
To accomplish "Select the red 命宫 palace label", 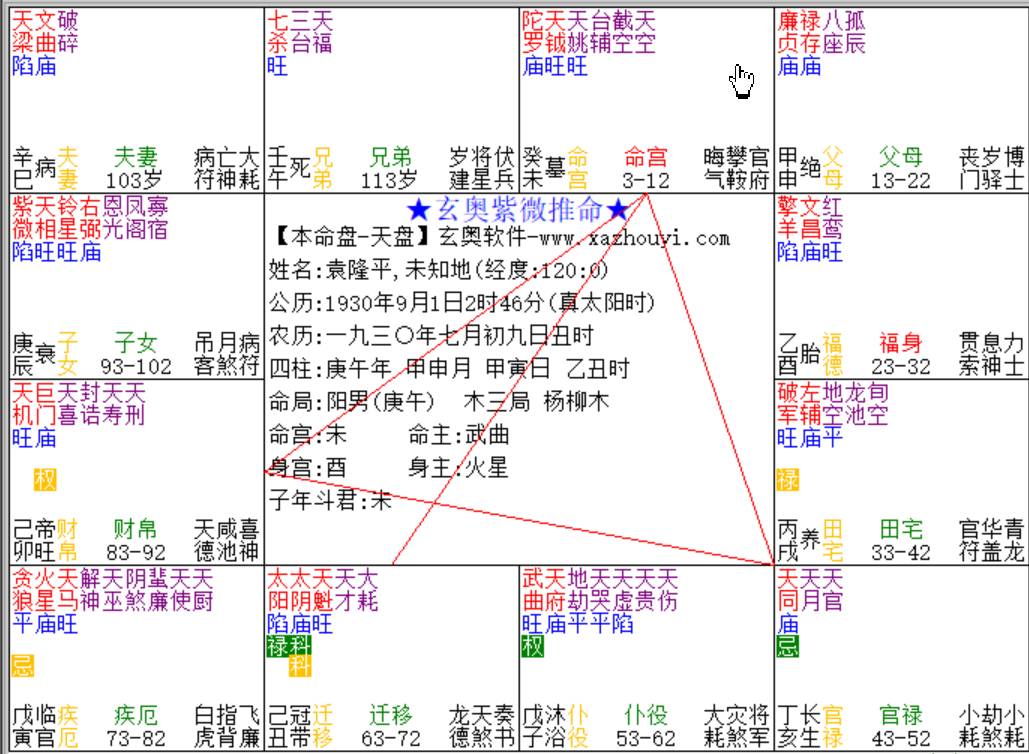I will coord(646,157).
